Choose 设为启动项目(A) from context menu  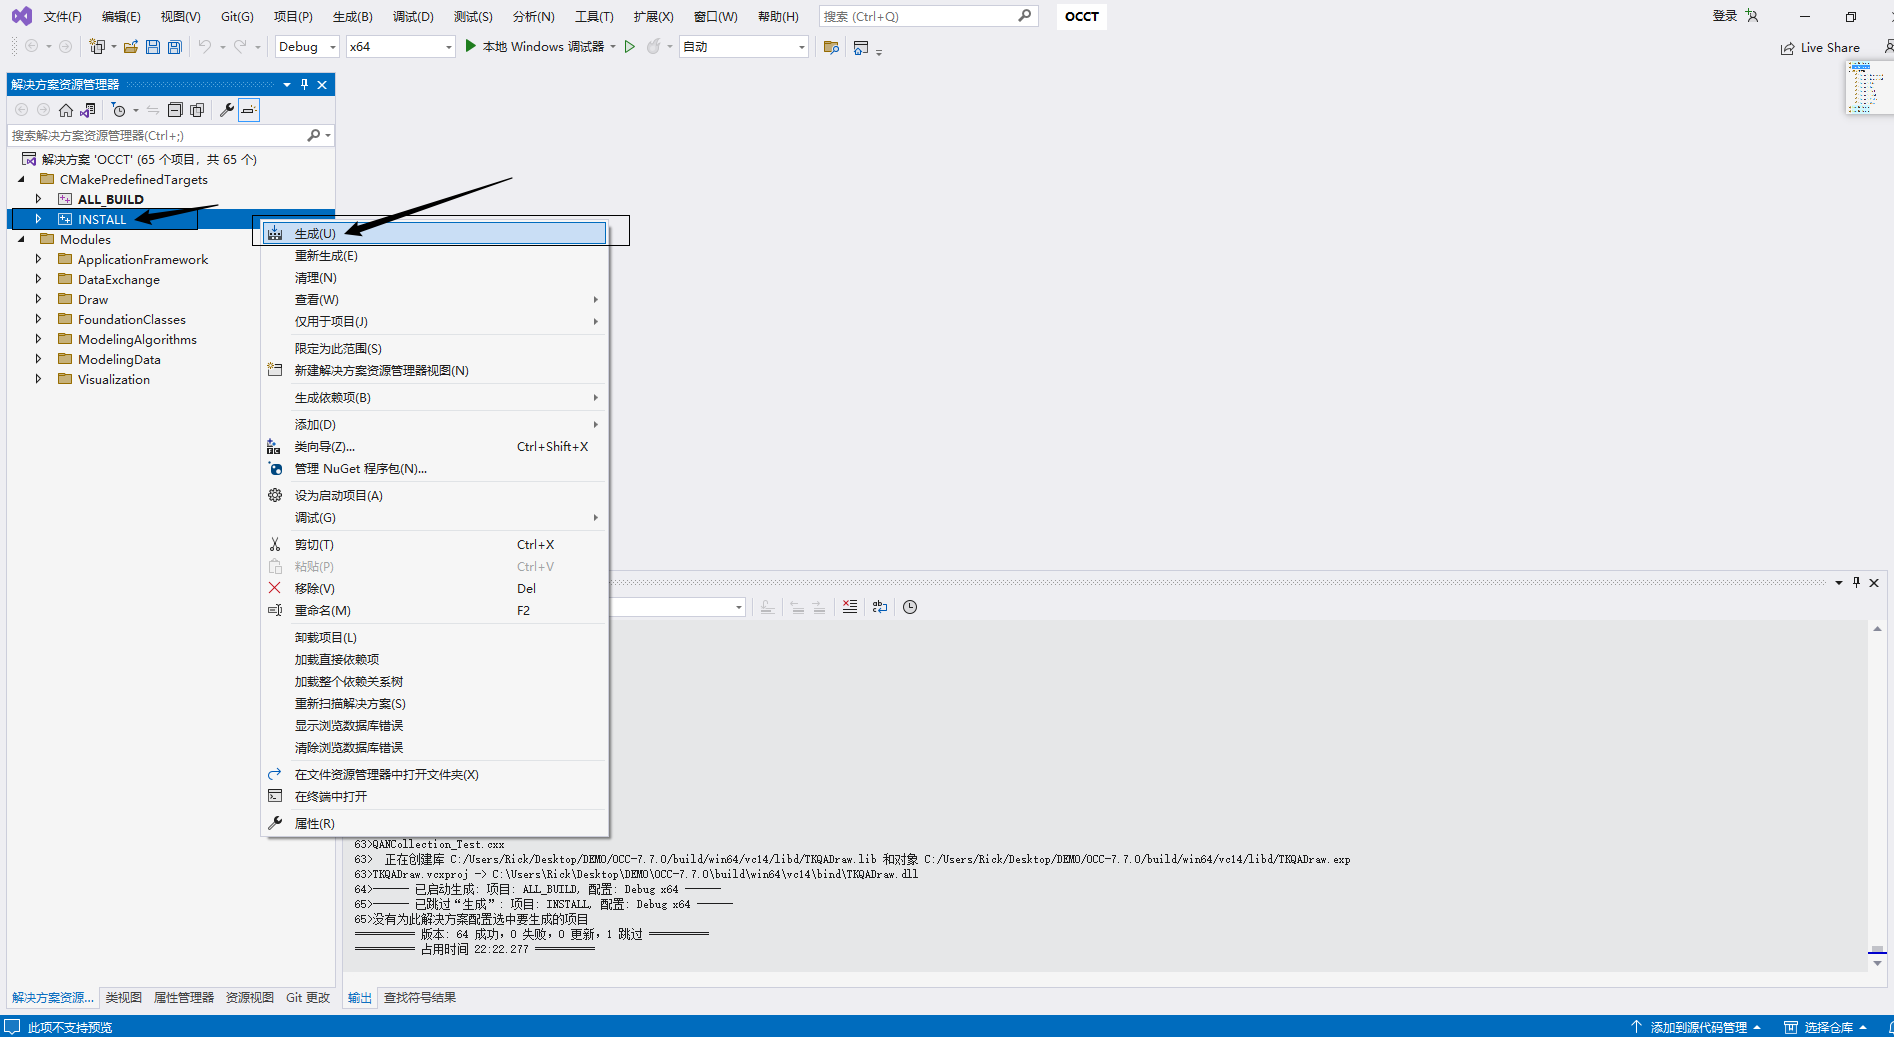point(434,496)
